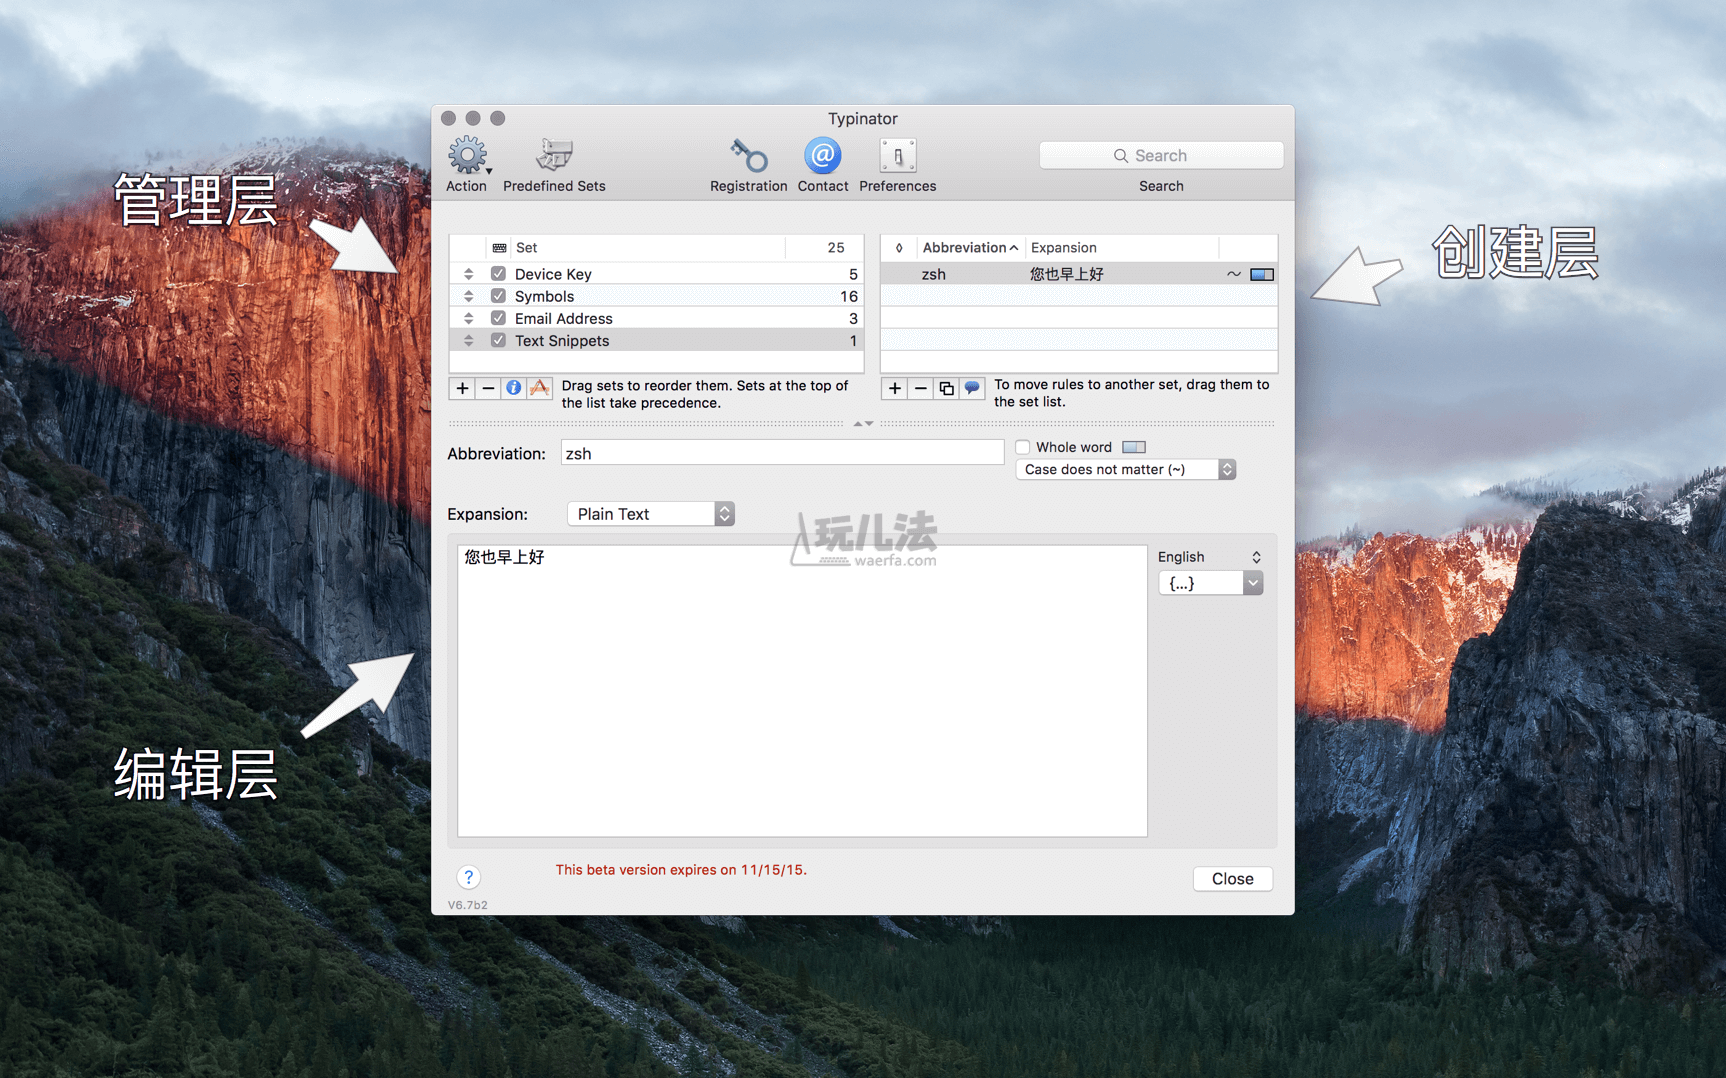Viewport: 1726px width, 1078px height.
Task: Click the word-mode indicator in zsh row
Action: tap(1262, 274)
